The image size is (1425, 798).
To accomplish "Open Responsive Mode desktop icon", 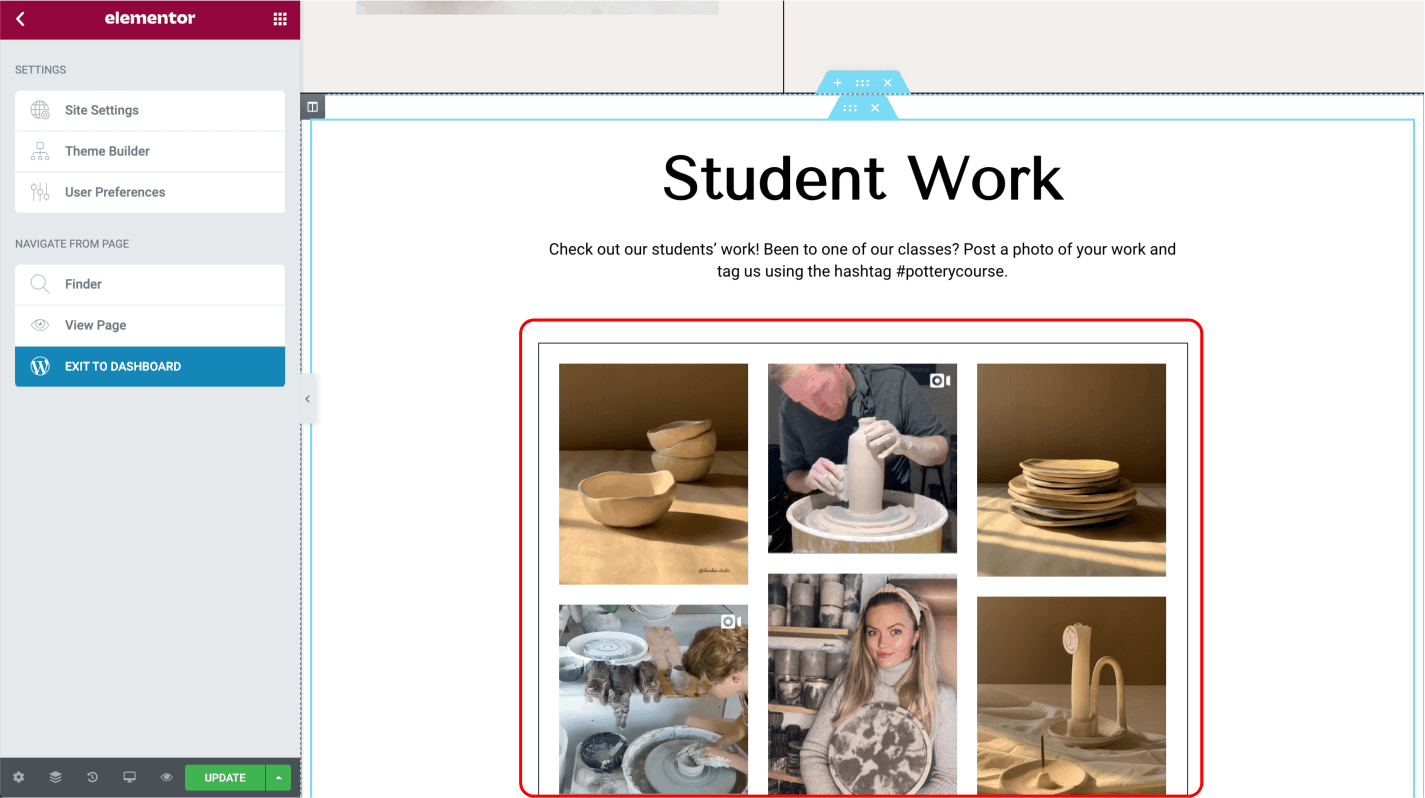I will click(x=129, y=777).
